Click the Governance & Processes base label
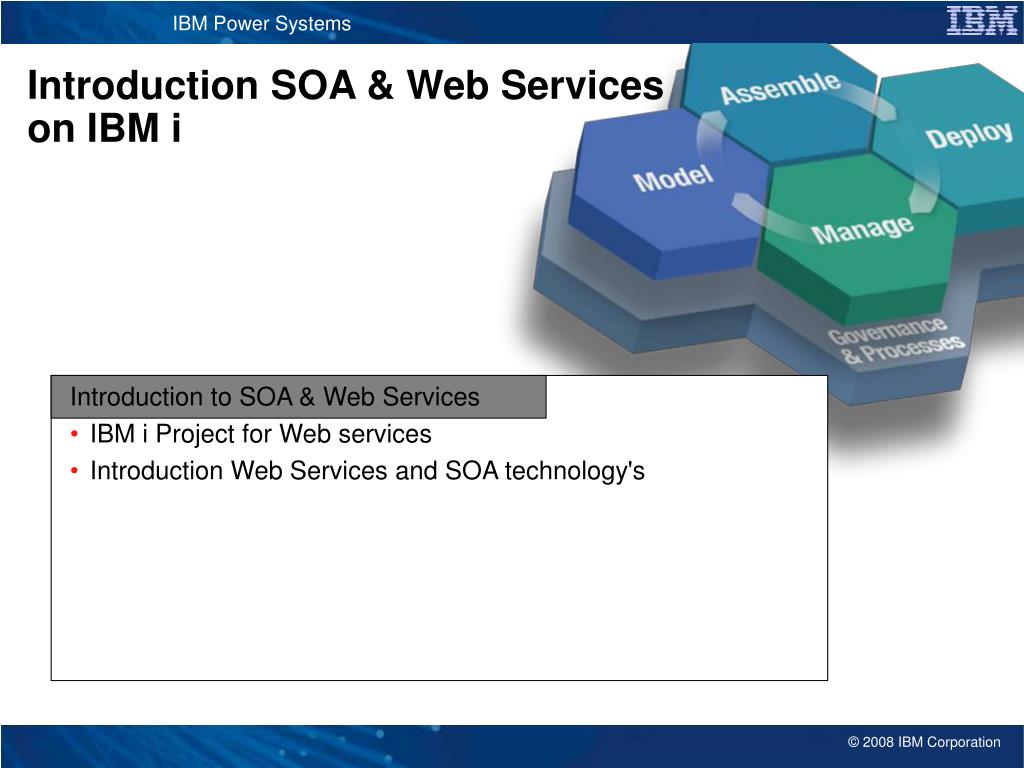Viewport: 1024px width, 768px height. coord(896,340)
